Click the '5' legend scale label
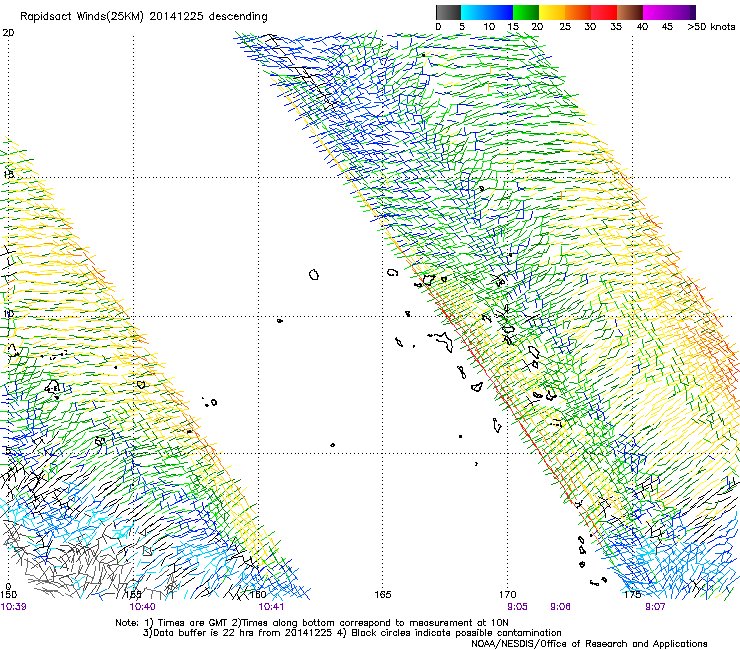 pyautogui.click(x=462, y=26)
